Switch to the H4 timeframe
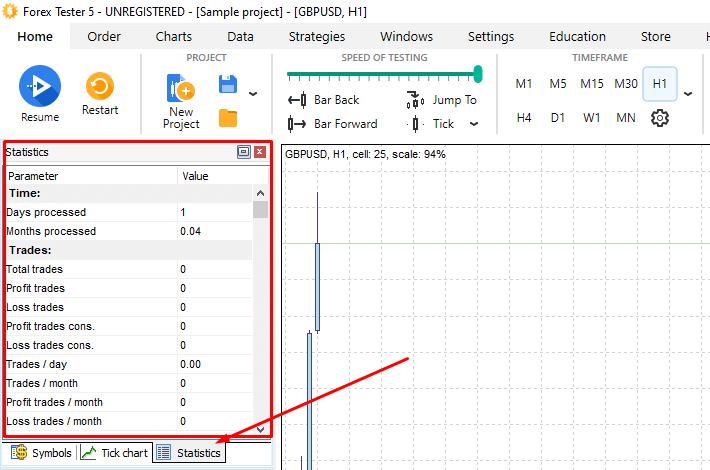 point(524,118)
